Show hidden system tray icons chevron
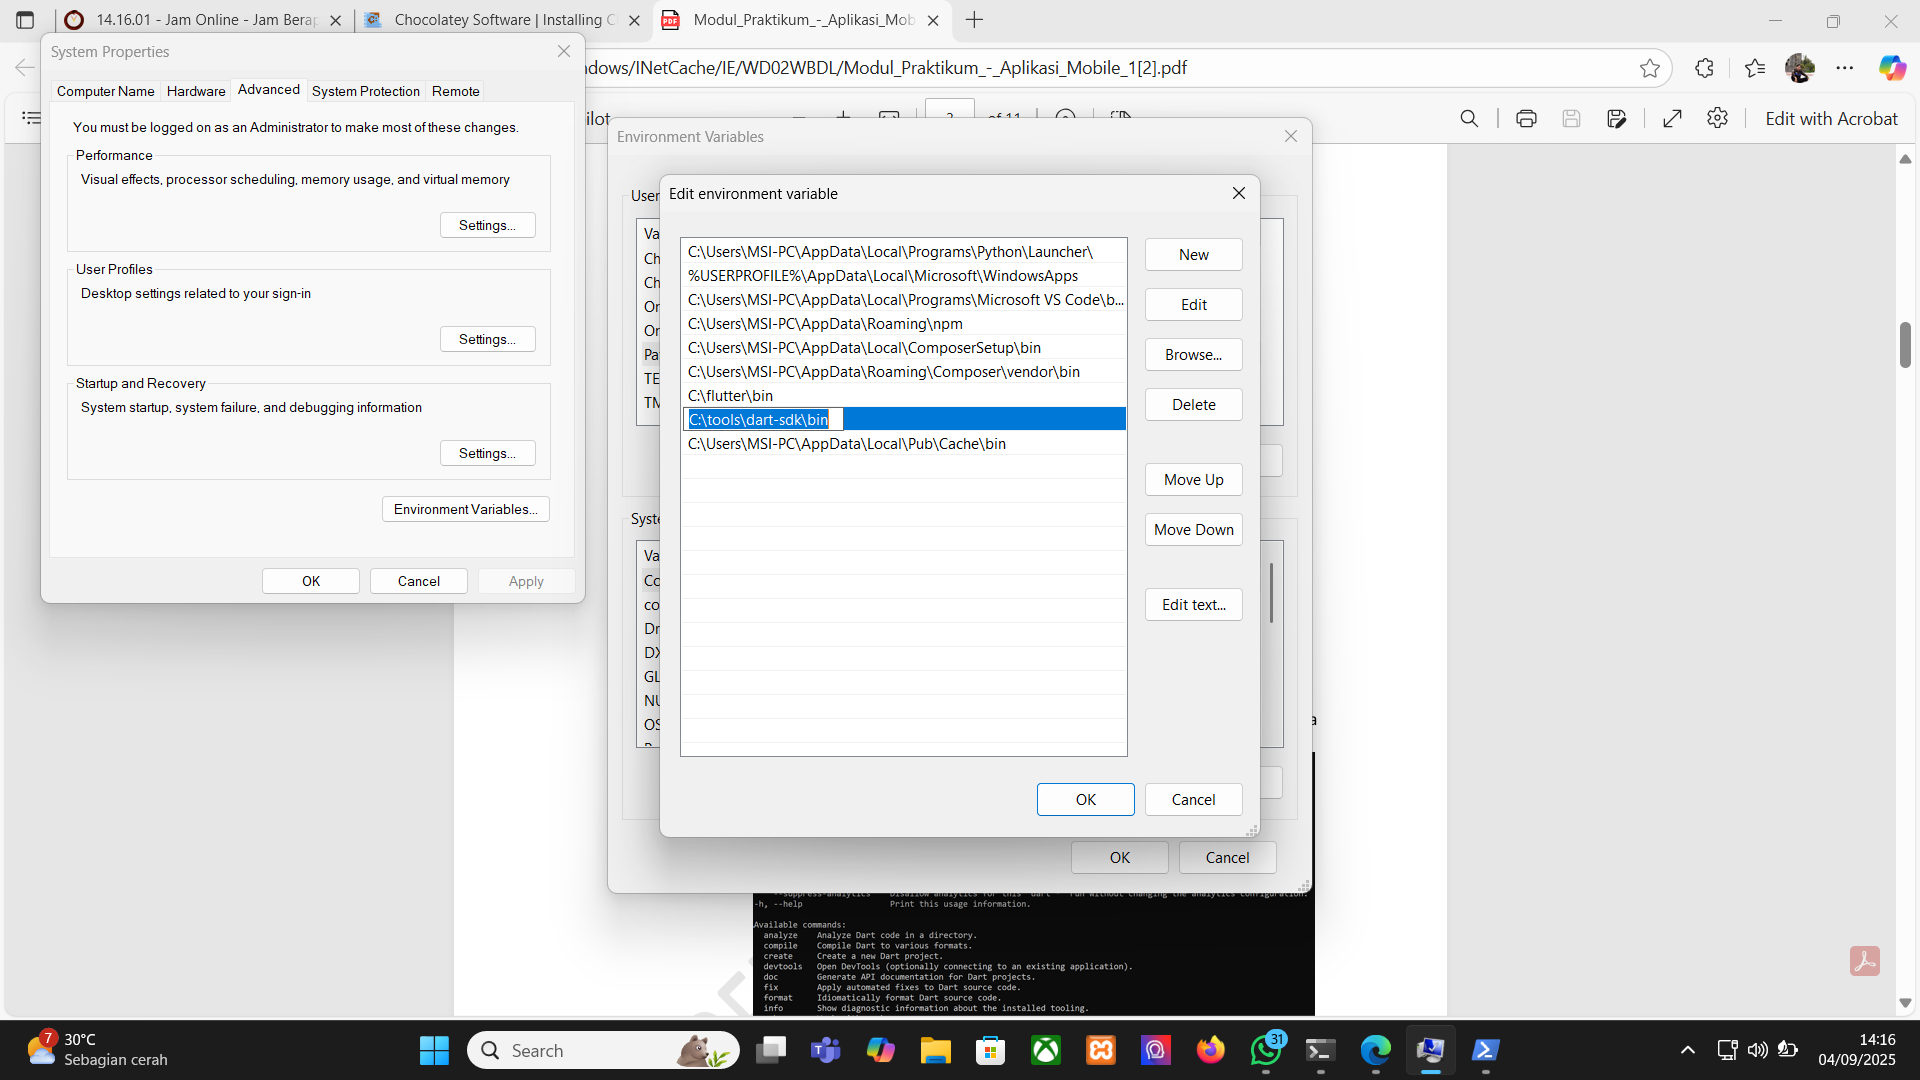Screen dimensions: 1920x1080 click(1688, 1050)
